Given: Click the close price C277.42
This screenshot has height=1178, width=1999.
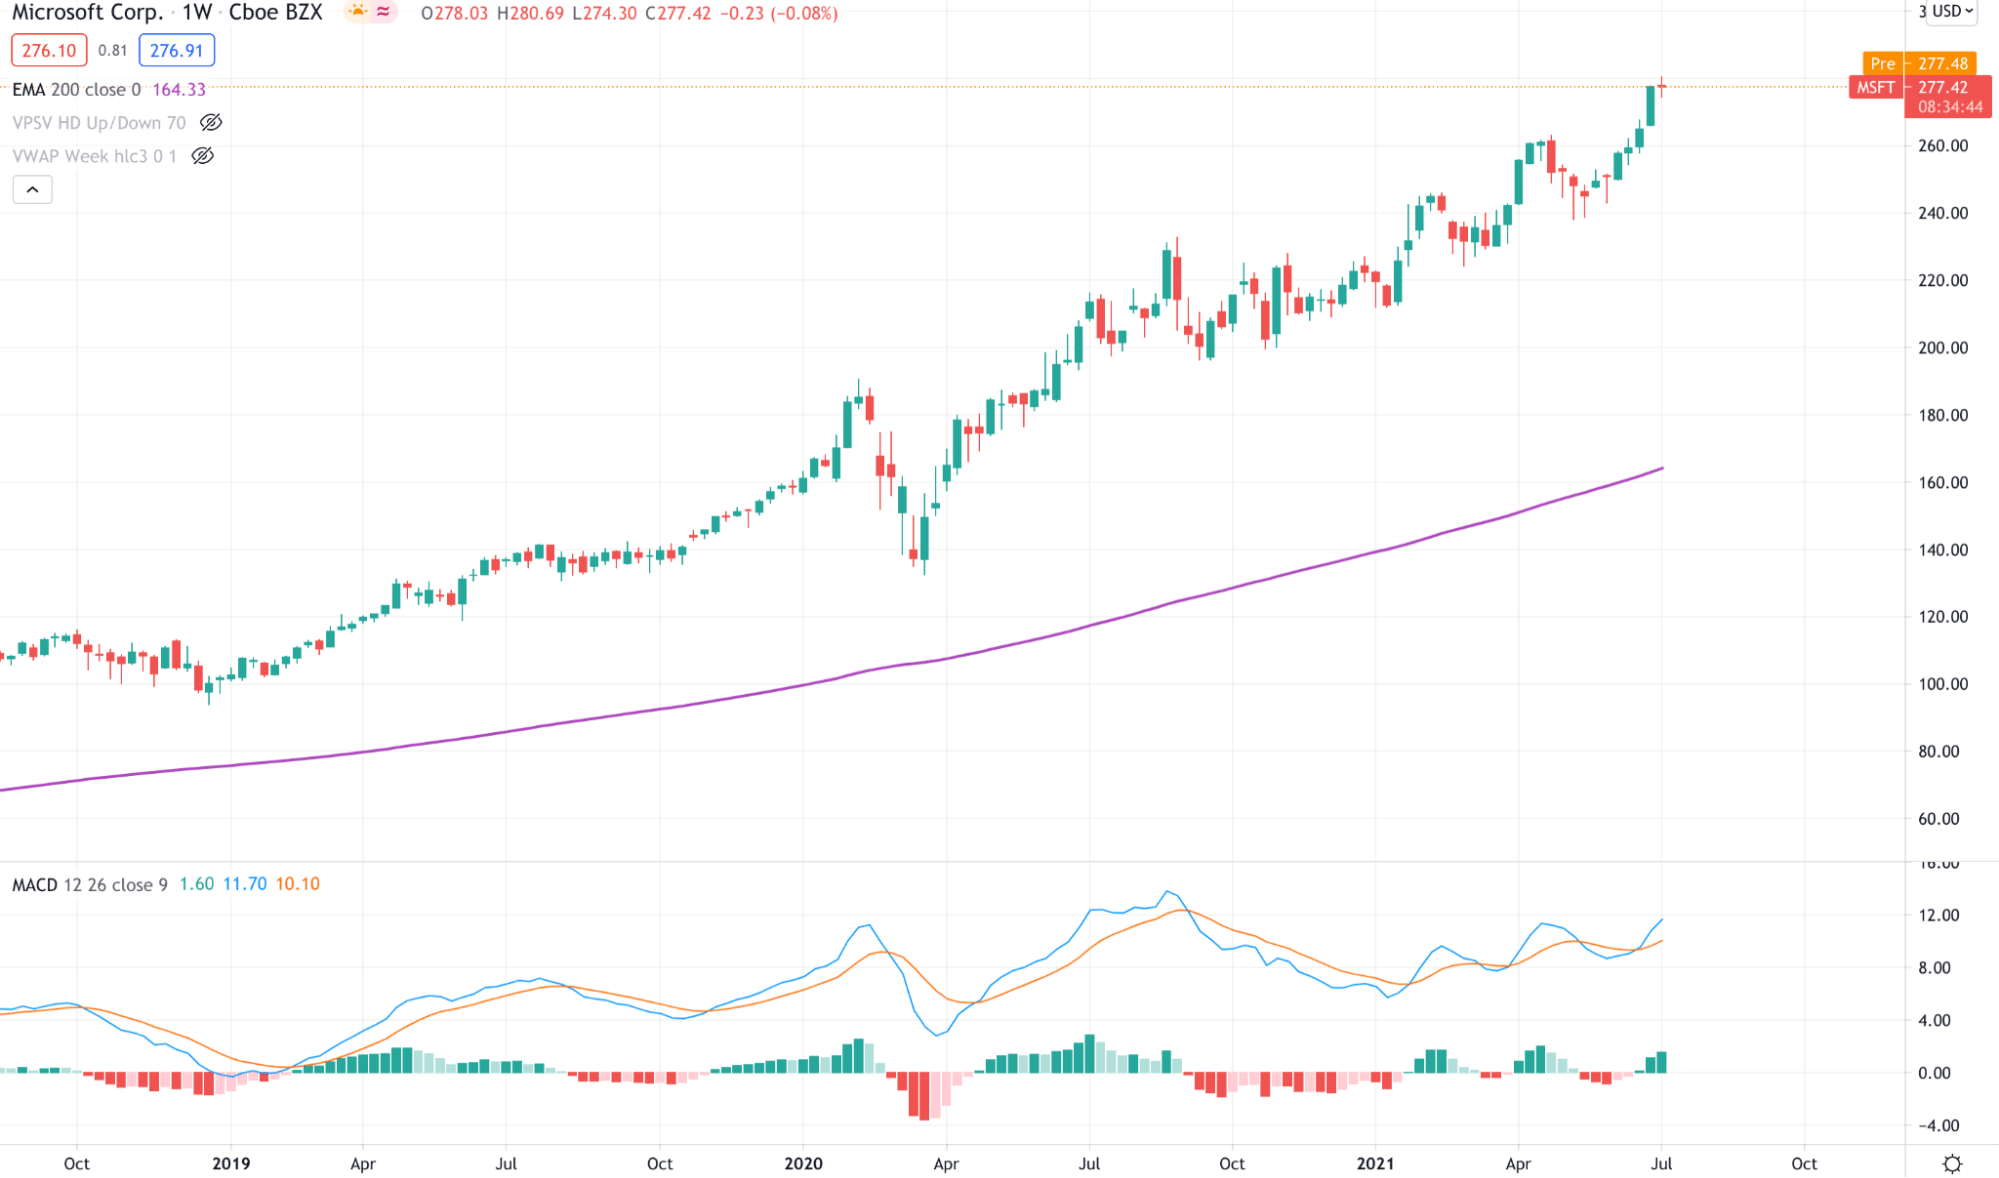Looking at the screenshot, I should click(x=679, y=13).
